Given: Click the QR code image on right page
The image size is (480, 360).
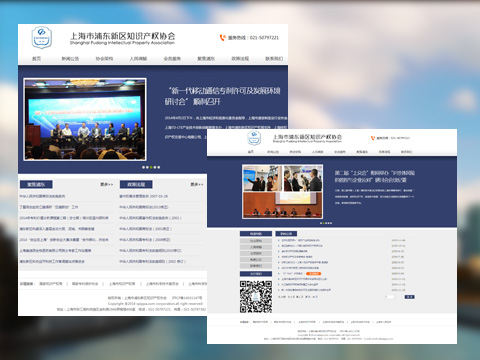Looking at the screenshot, I should point(256,297).
